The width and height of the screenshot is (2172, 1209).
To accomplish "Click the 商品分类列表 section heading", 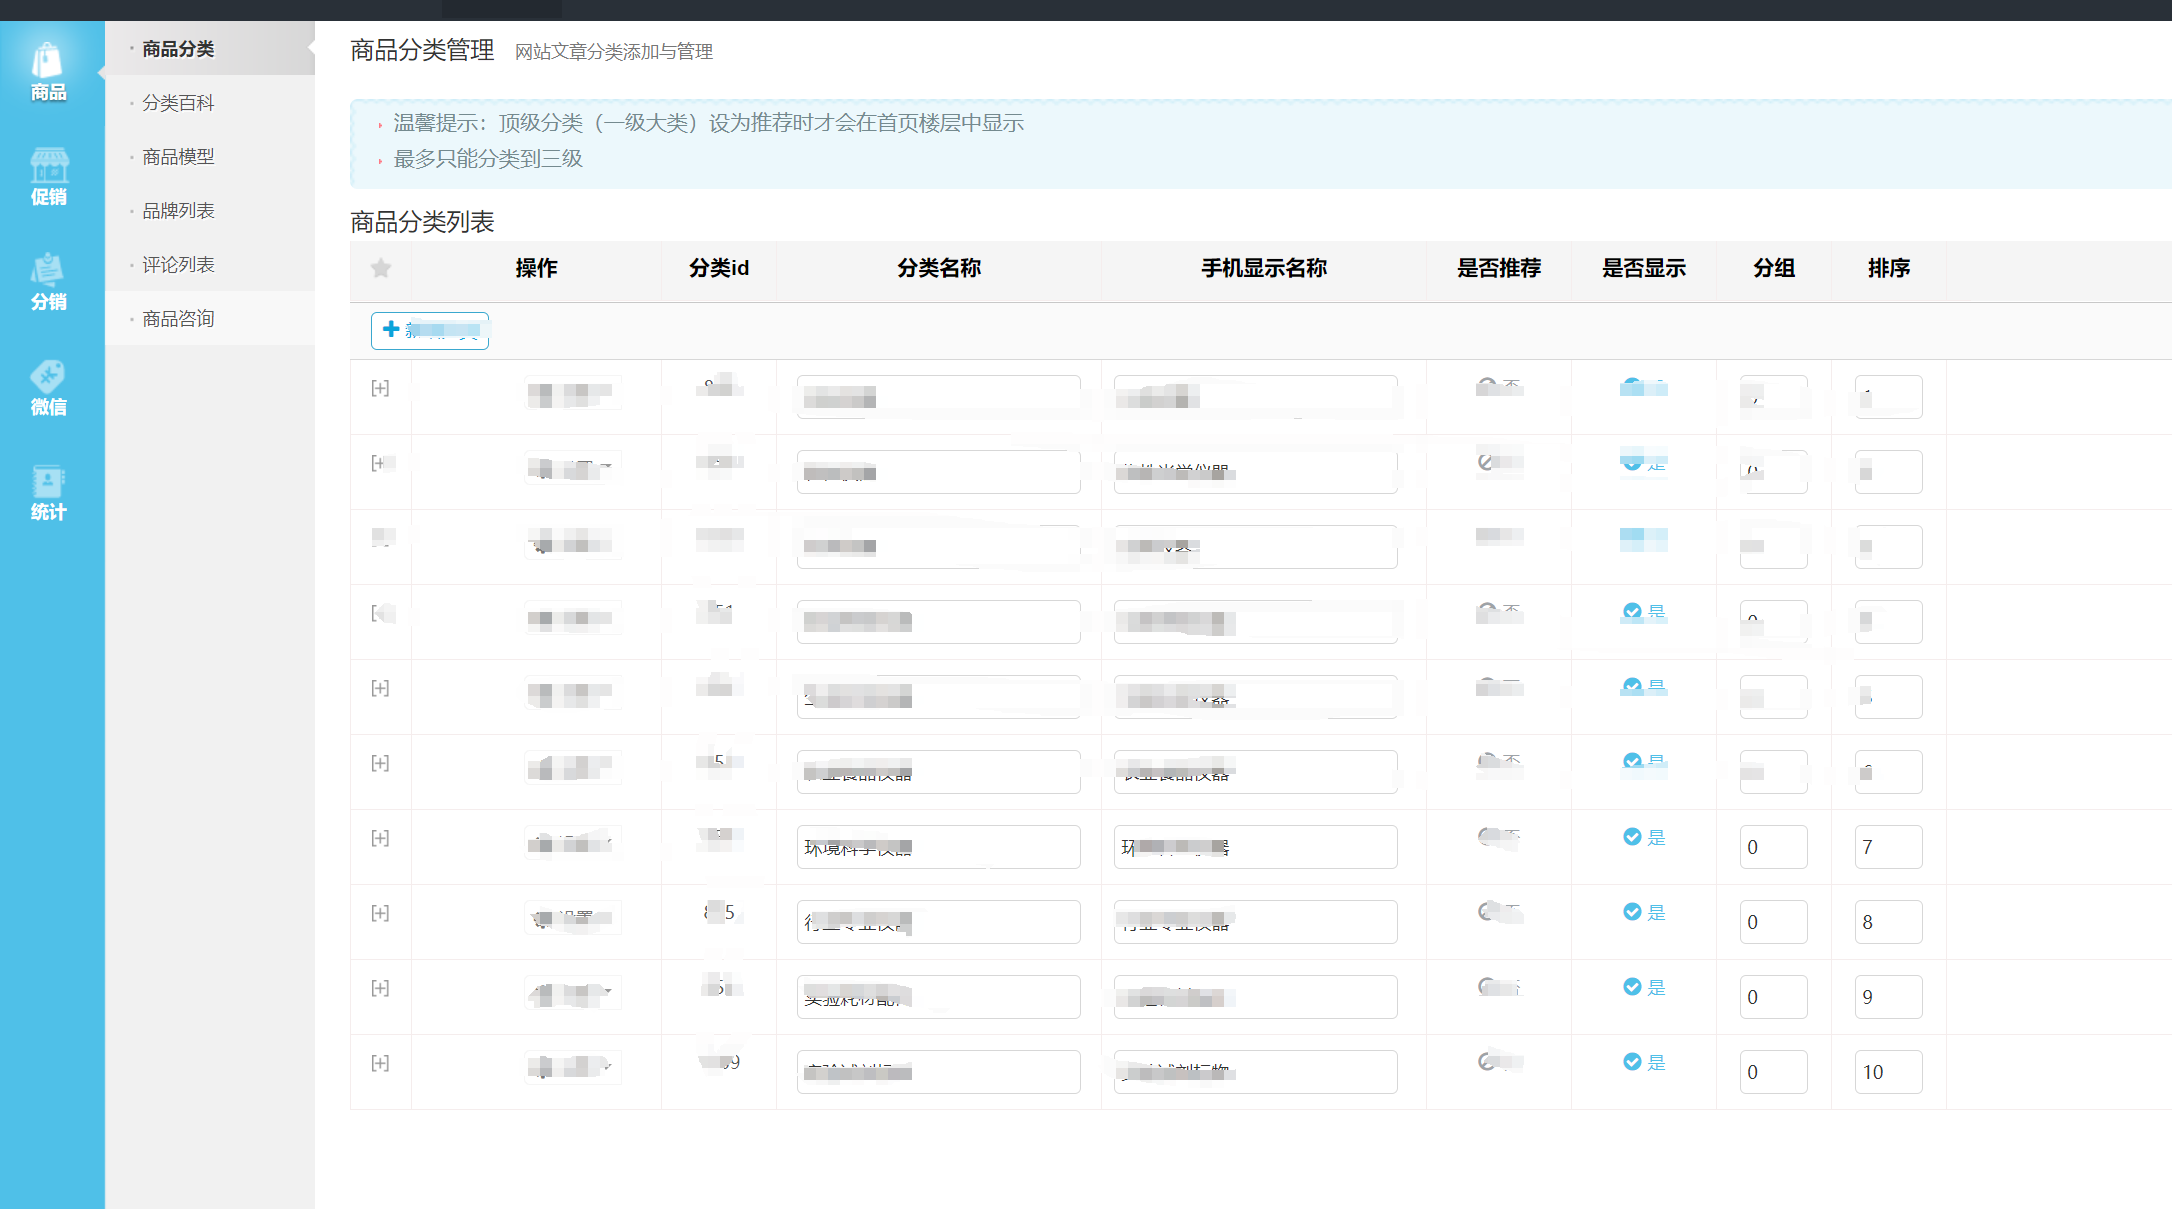I will (422, 222).
